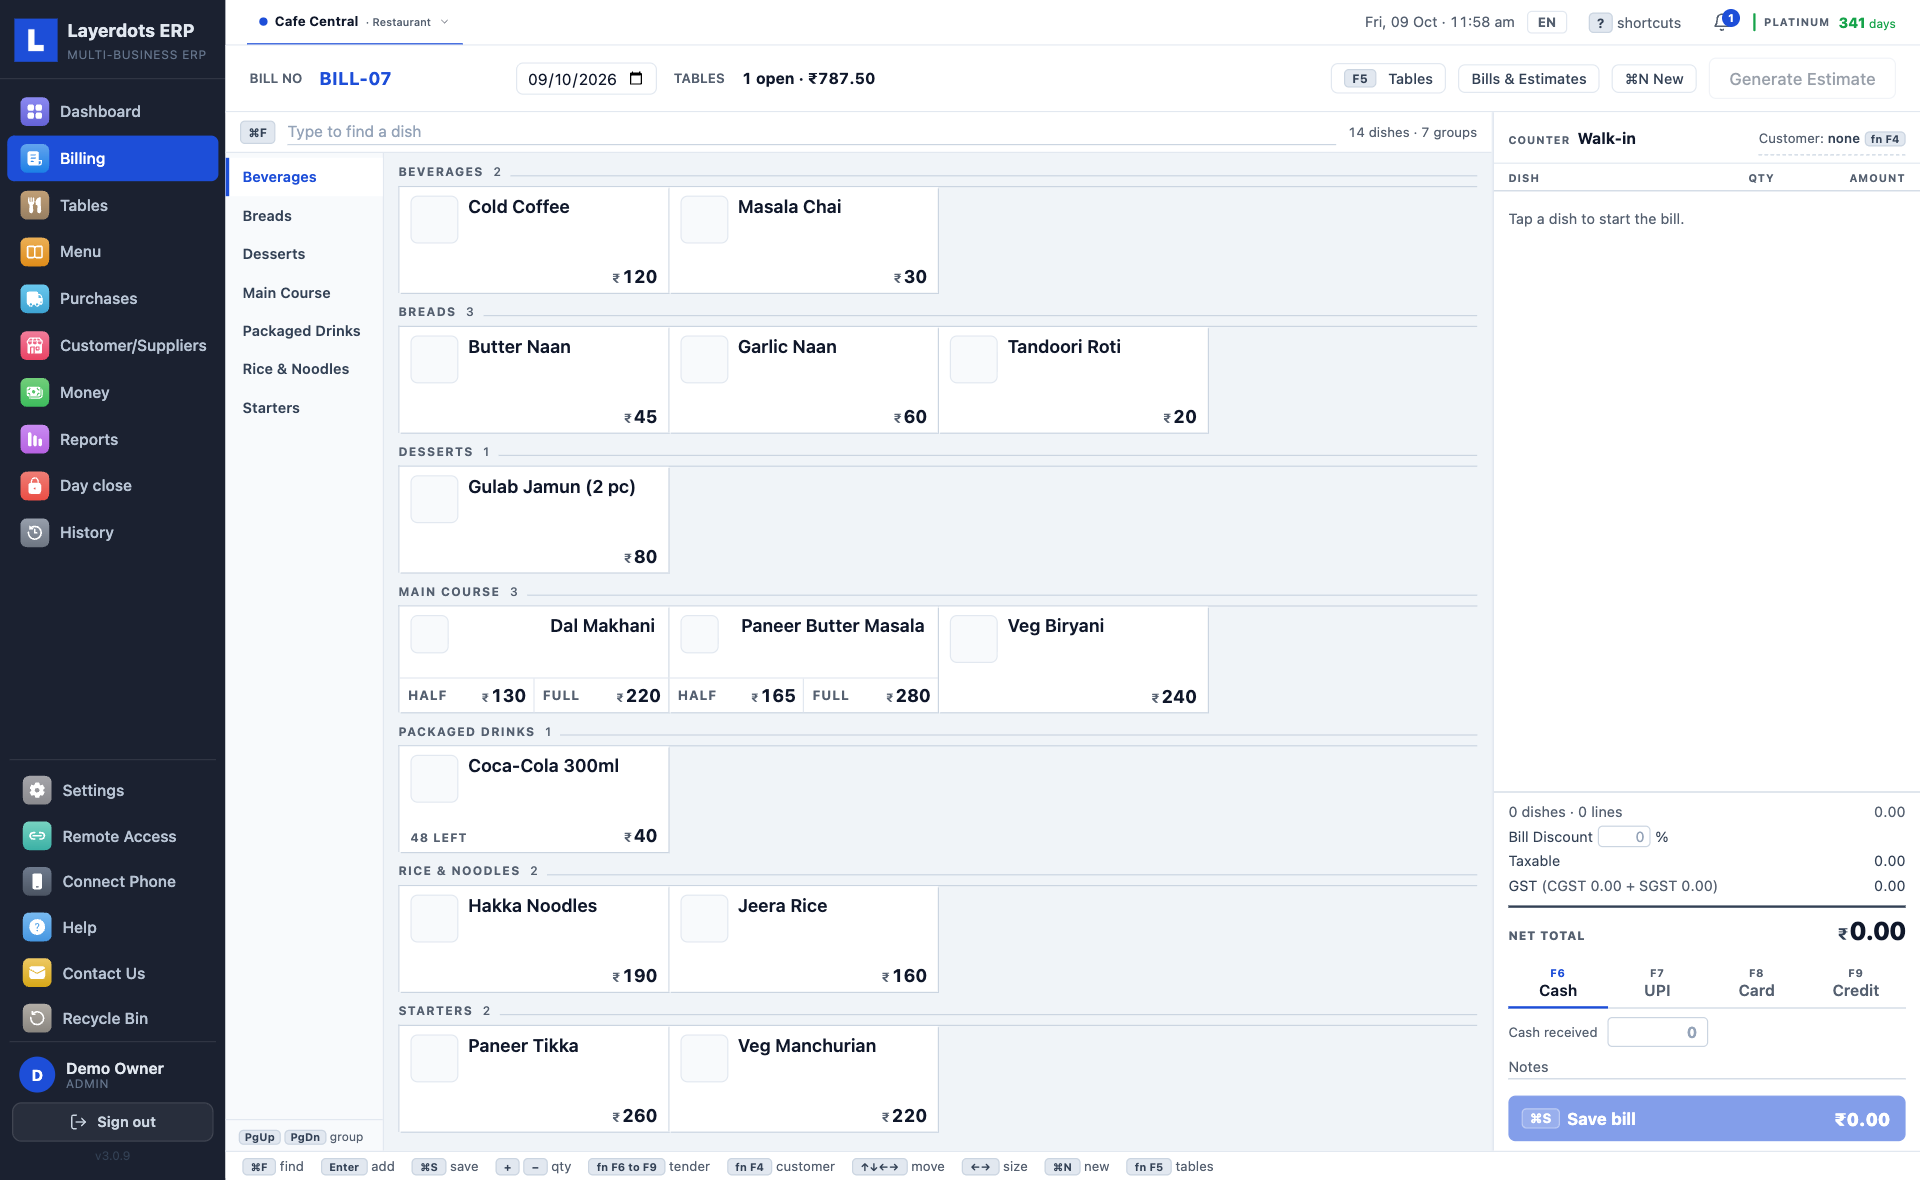Viewport: 1920px width, 1180px height.
Task: Add Dal Makhani HALF portion
Action: pyautogui.click(x=466, y=696)
